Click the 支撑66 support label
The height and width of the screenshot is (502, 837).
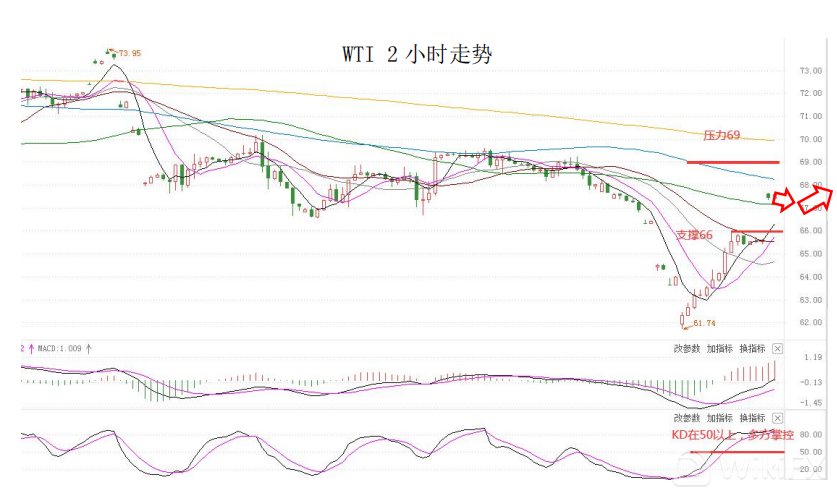[x=694, y=235]
